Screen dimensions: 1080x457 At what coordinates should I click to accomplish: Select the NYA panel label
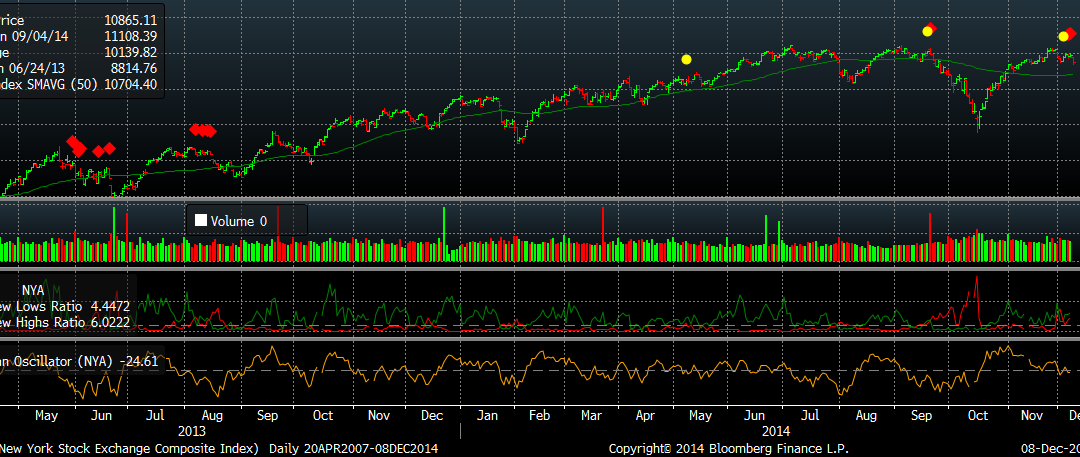32,290
